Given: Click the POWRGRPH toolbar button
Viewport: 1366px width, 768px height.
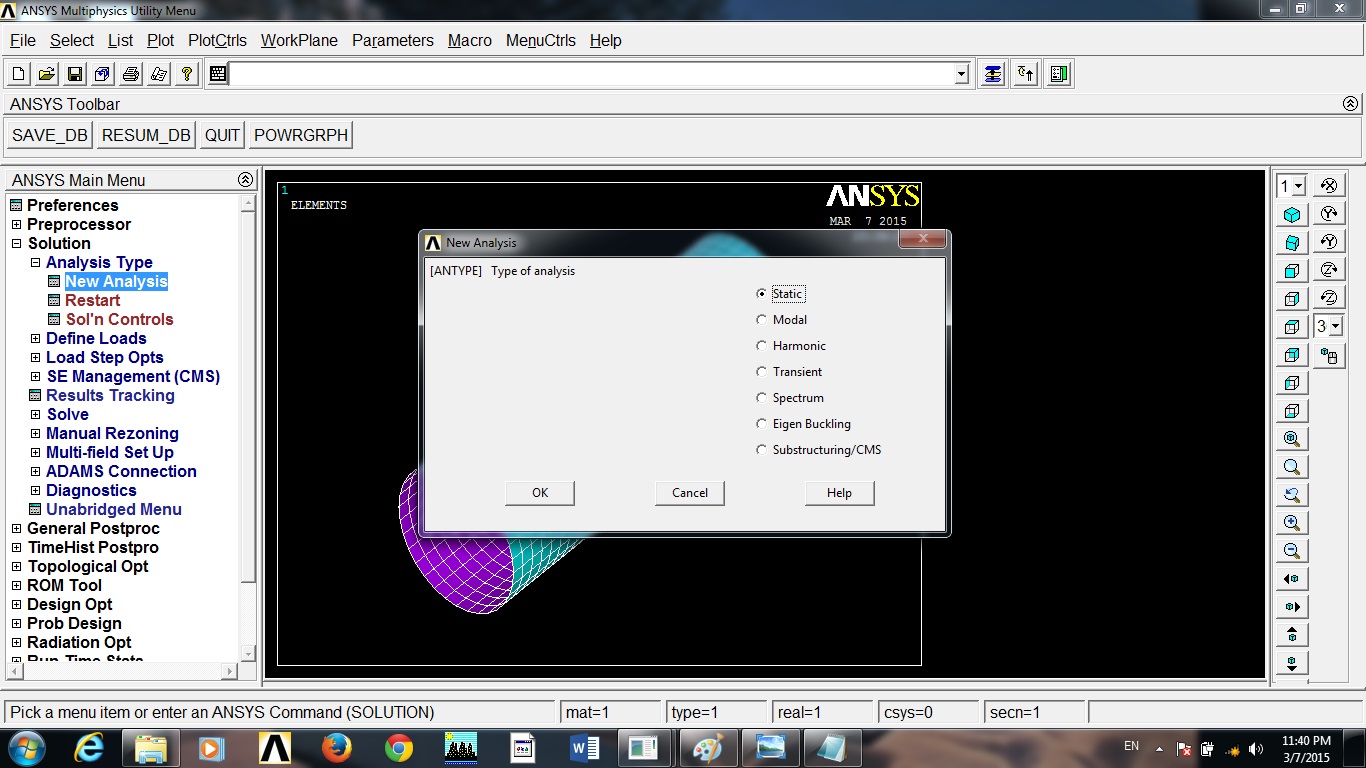Looking at the screenshot, I should [301, 136].
